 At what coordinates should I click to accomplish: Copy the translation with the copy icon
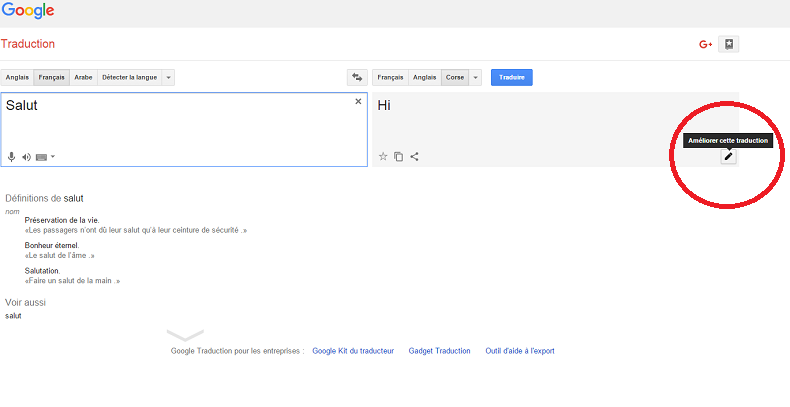pyautogui.click(x=399, y=157)
